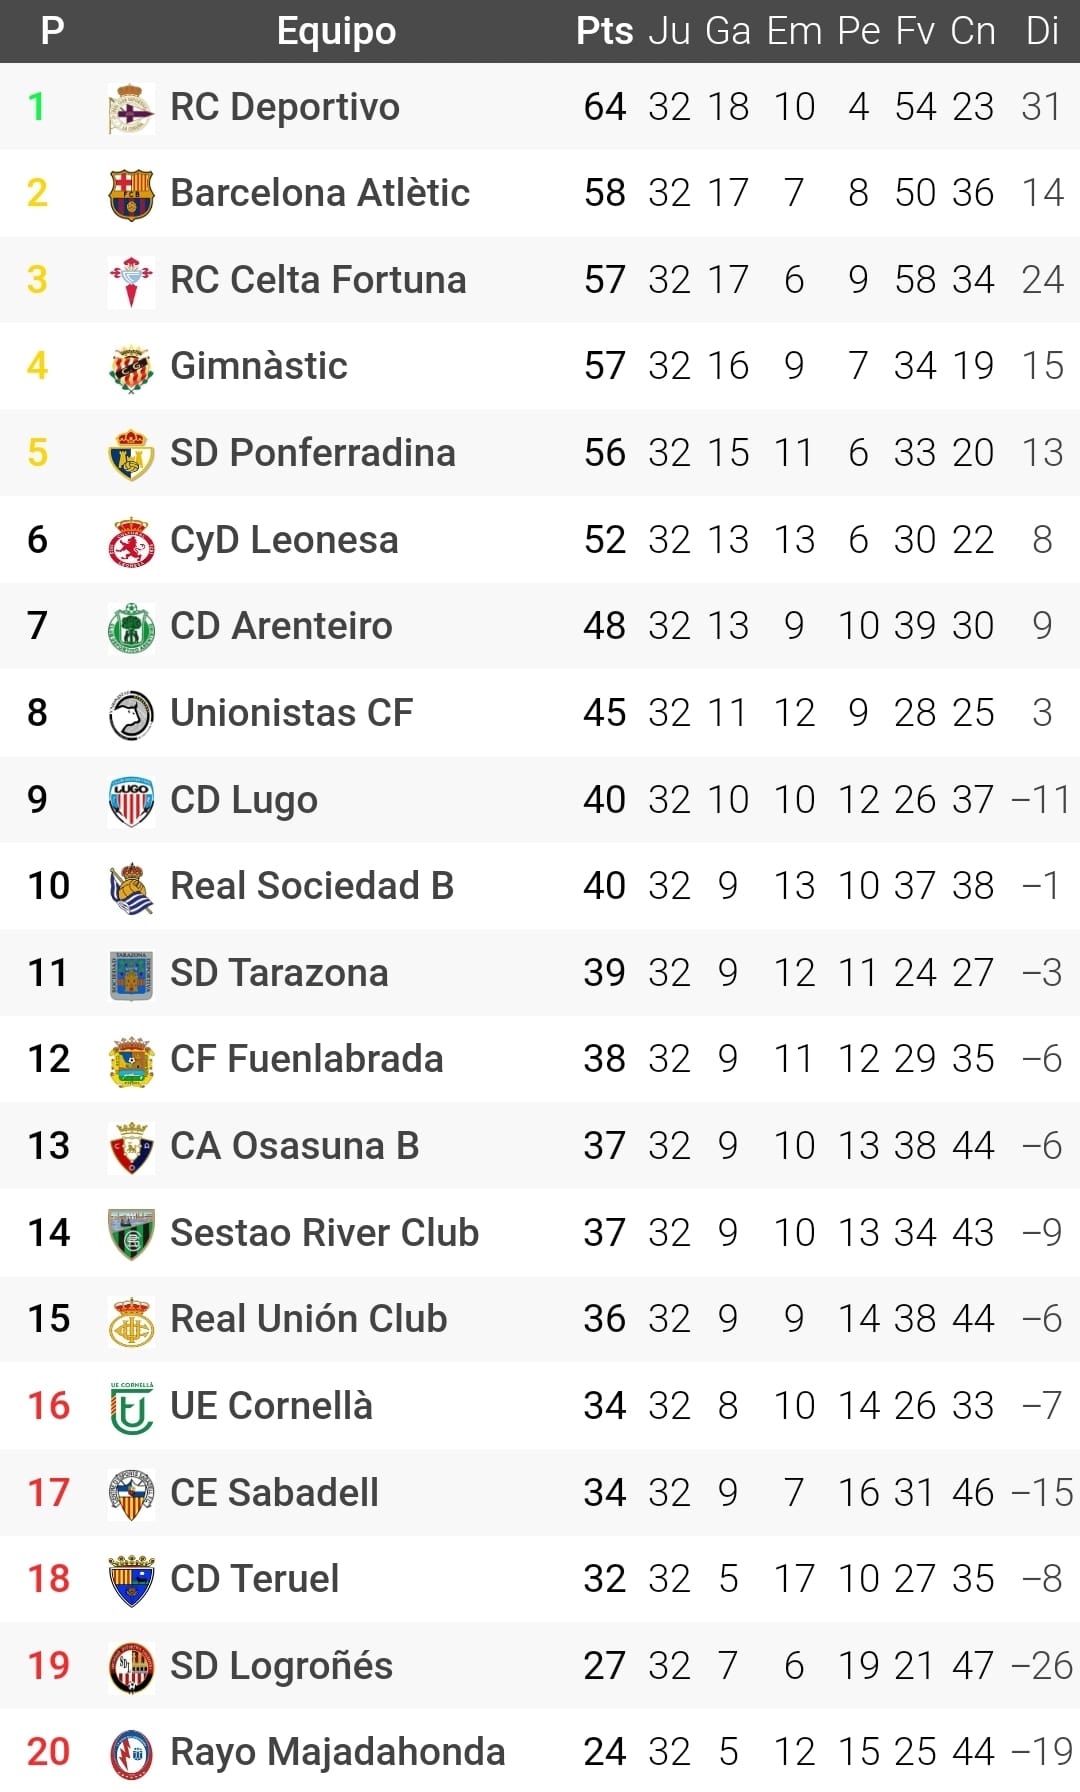Click the RC Celta Fortuna crest
Screen dimensions: 1080x1792
click(131, 280)
